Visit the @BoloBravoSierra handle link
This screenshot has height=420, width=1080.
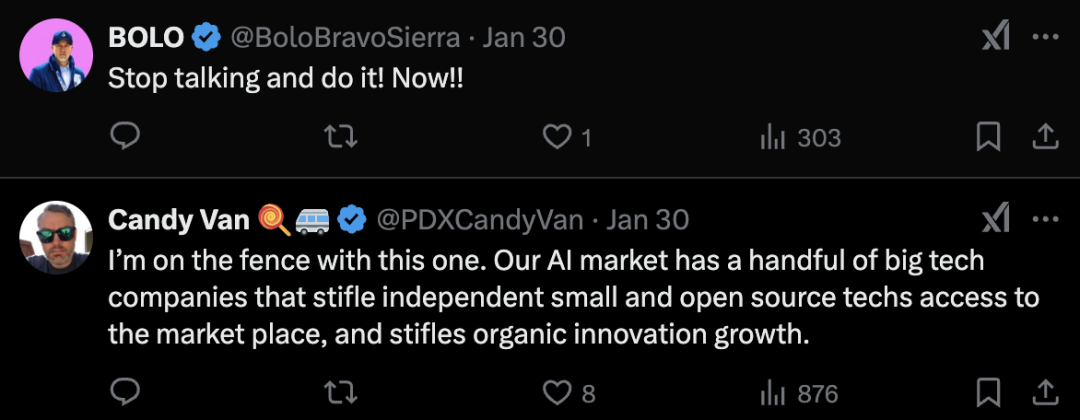(346, 38)
